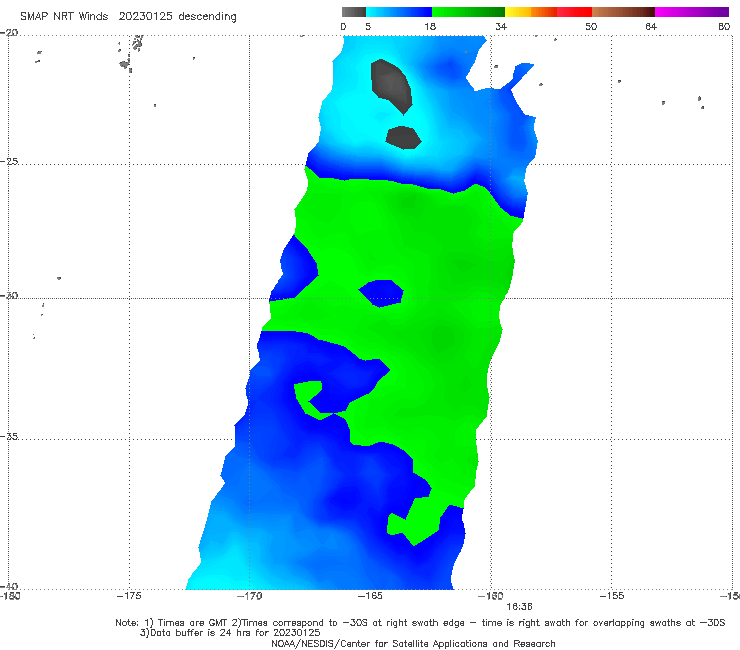The image size is (740, 650).
Task: Click the color bar label '18'
Action: 430,27
